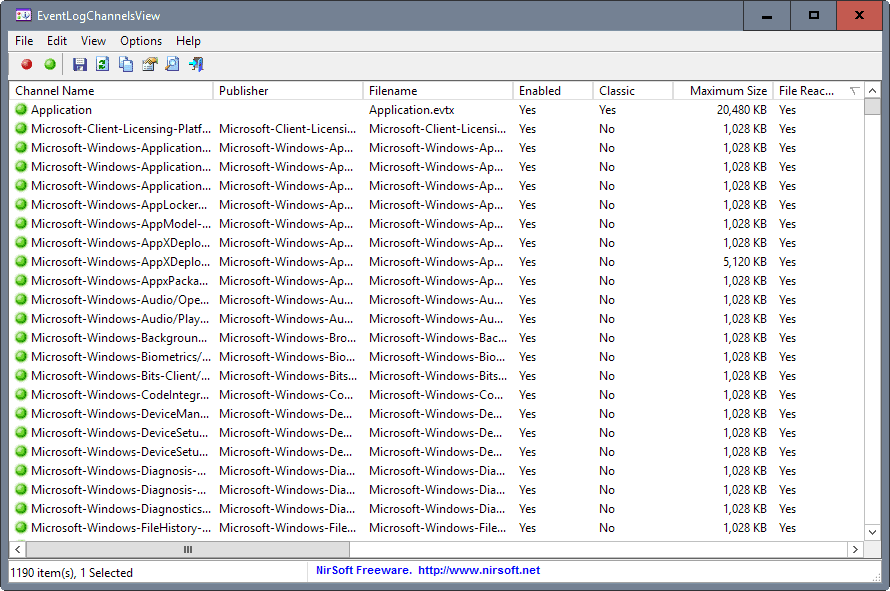Select the Microsoft-Client-Licensing-Platf... channel name
This screenshot has width=890, height=591.
pos(121,129)
